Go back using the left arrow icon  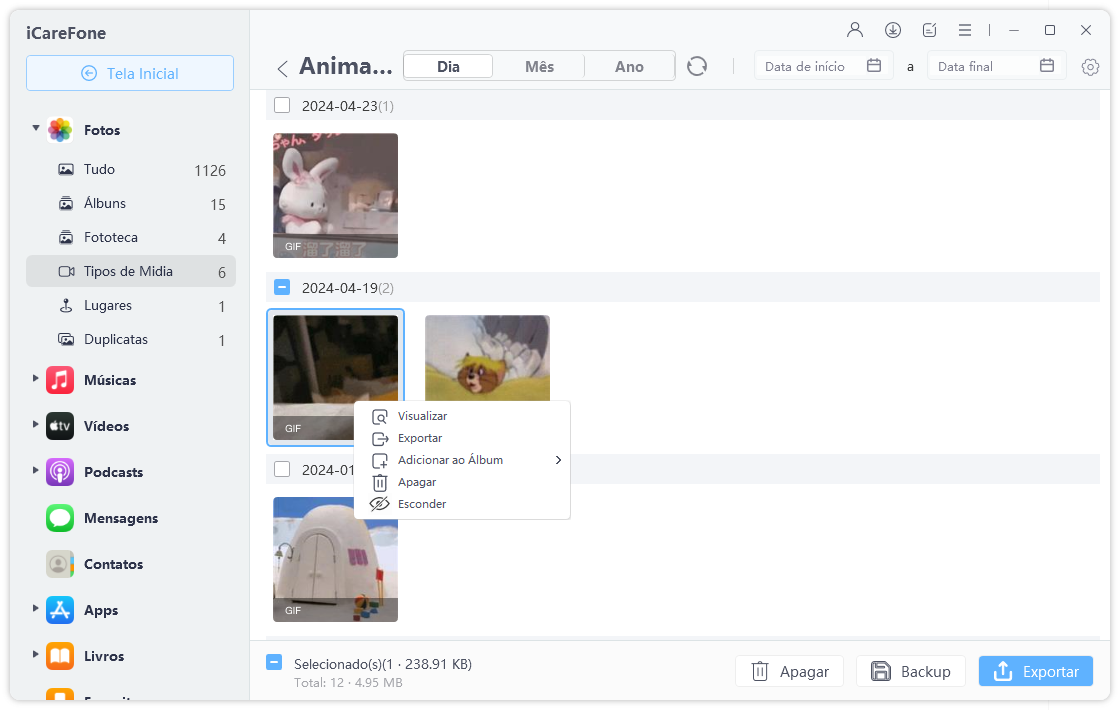point(282,68)
